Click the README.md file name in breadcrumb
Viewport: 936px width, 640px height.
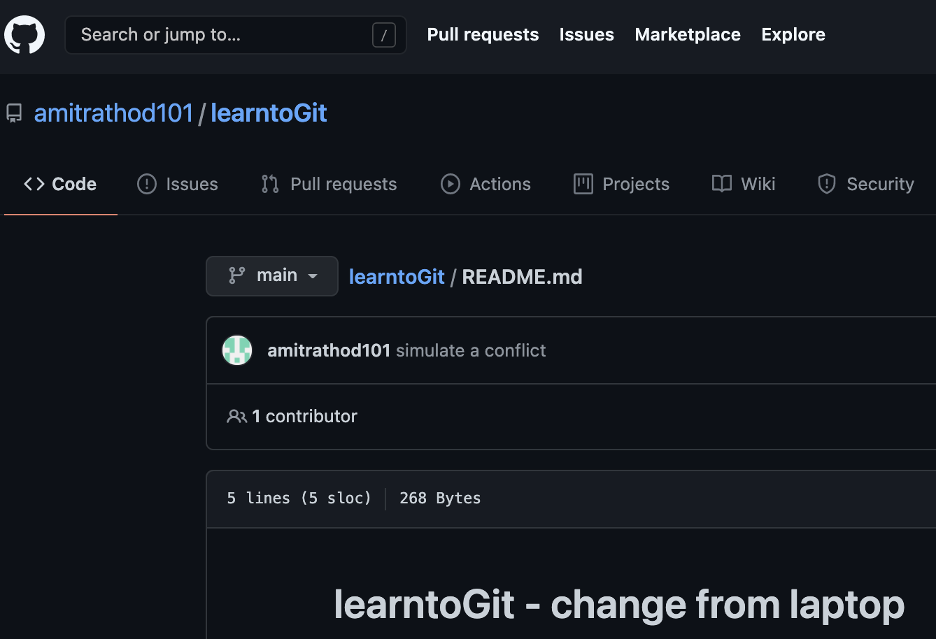point(522,277)
